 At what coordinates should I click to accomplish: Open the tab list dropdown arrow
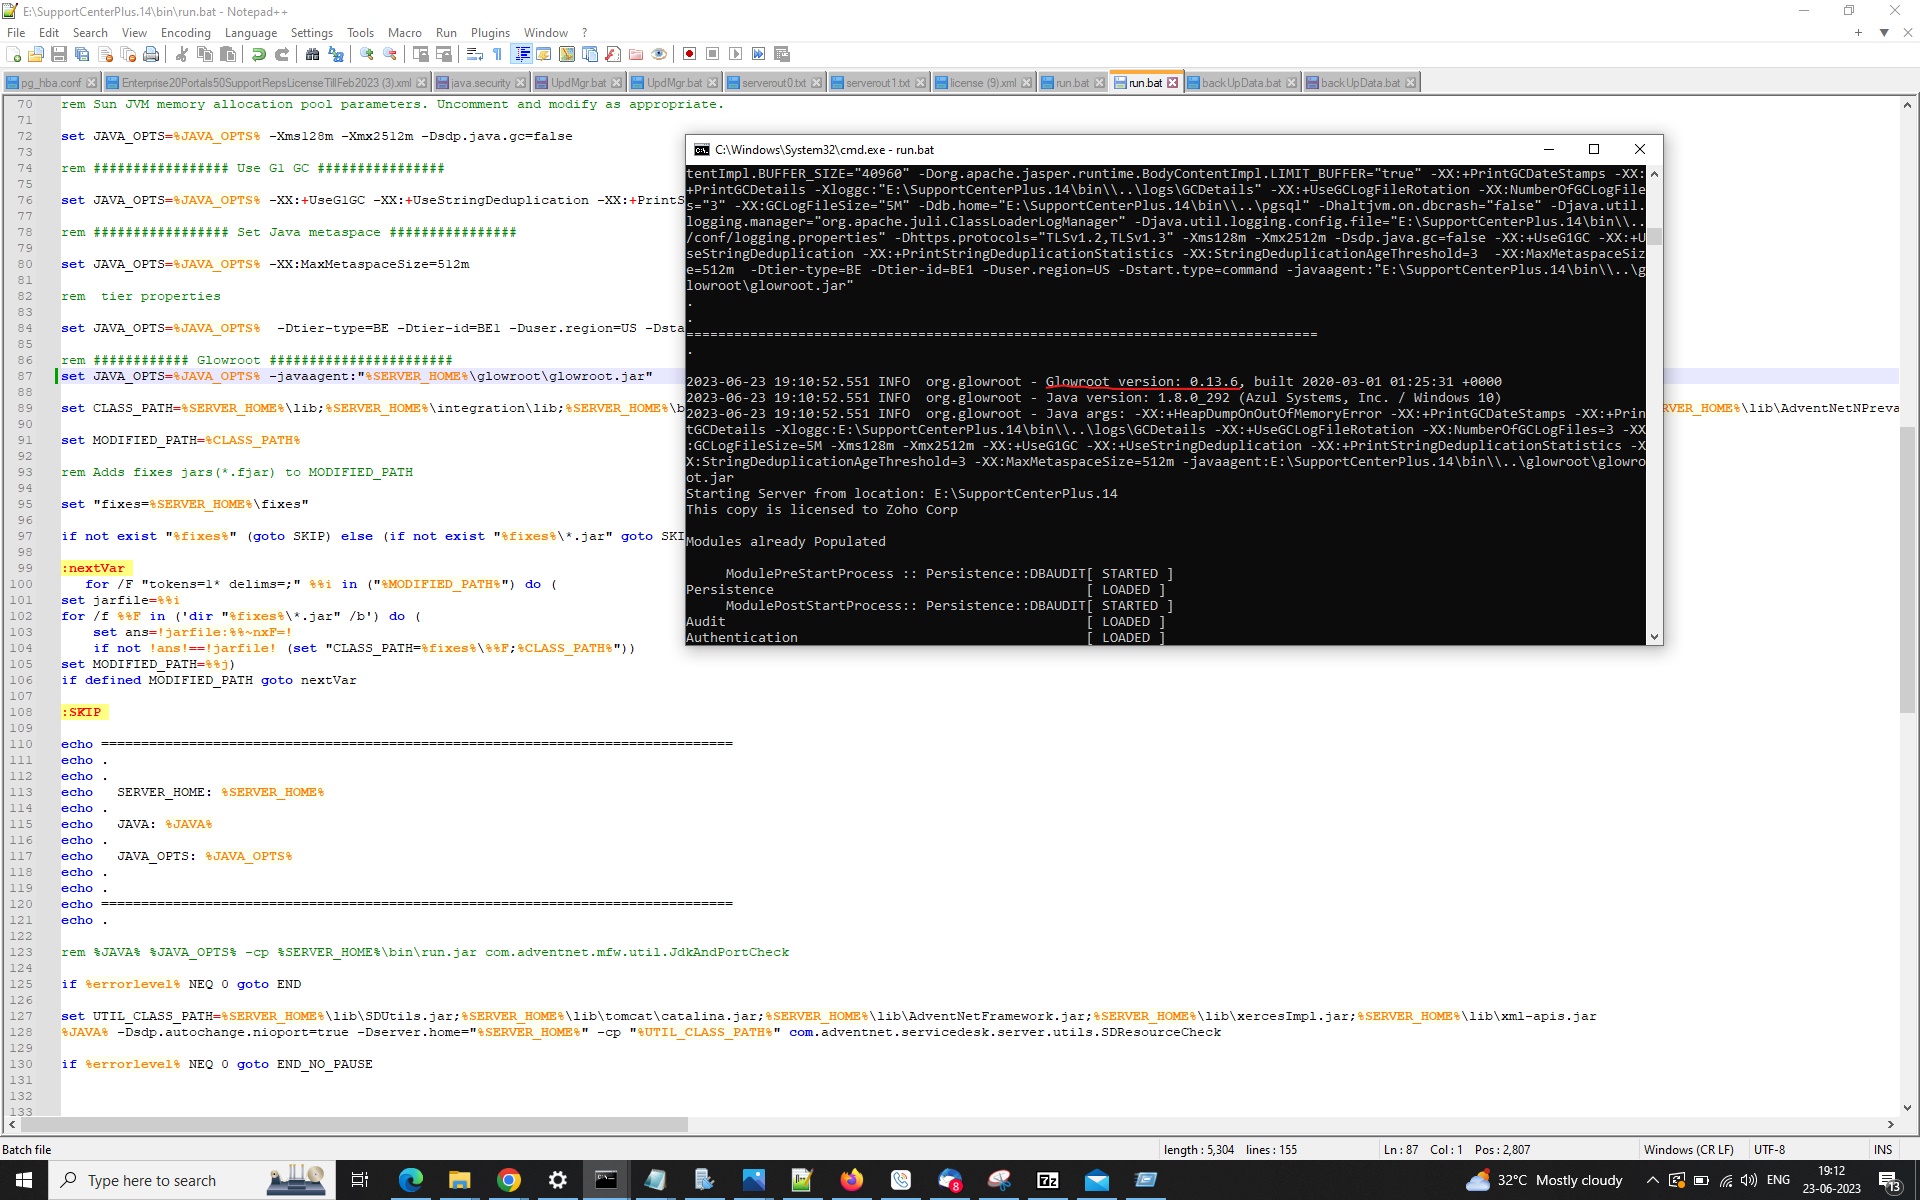1884,33
